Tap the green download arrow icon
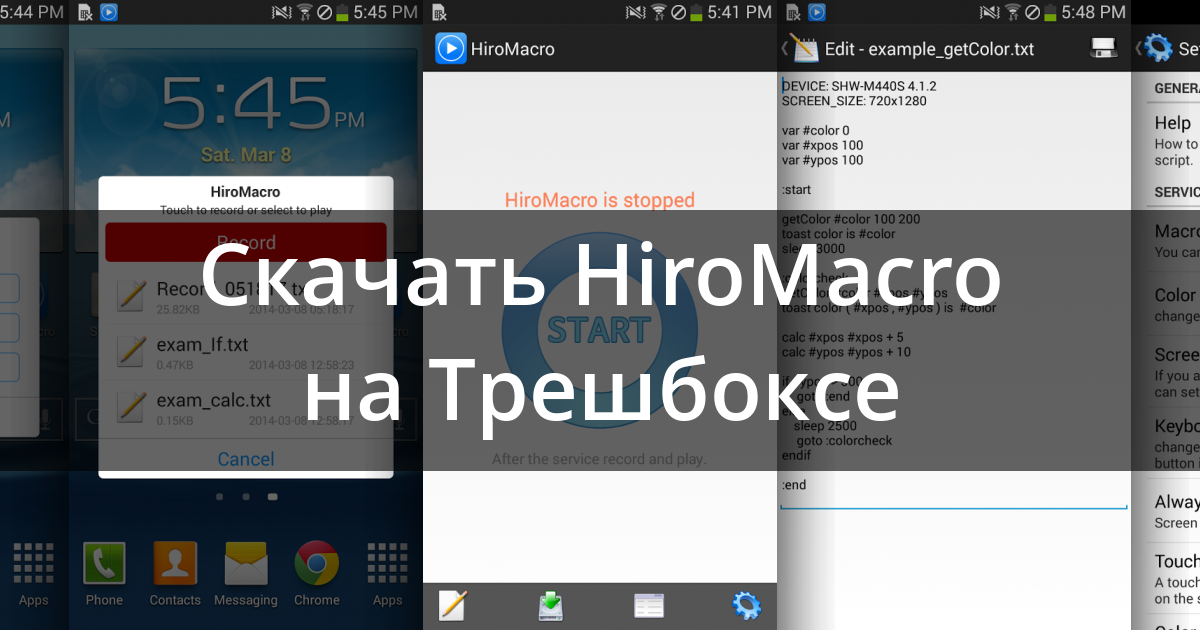The width and height of the screenshot is (1200, 630). click(x=551, y=606)
